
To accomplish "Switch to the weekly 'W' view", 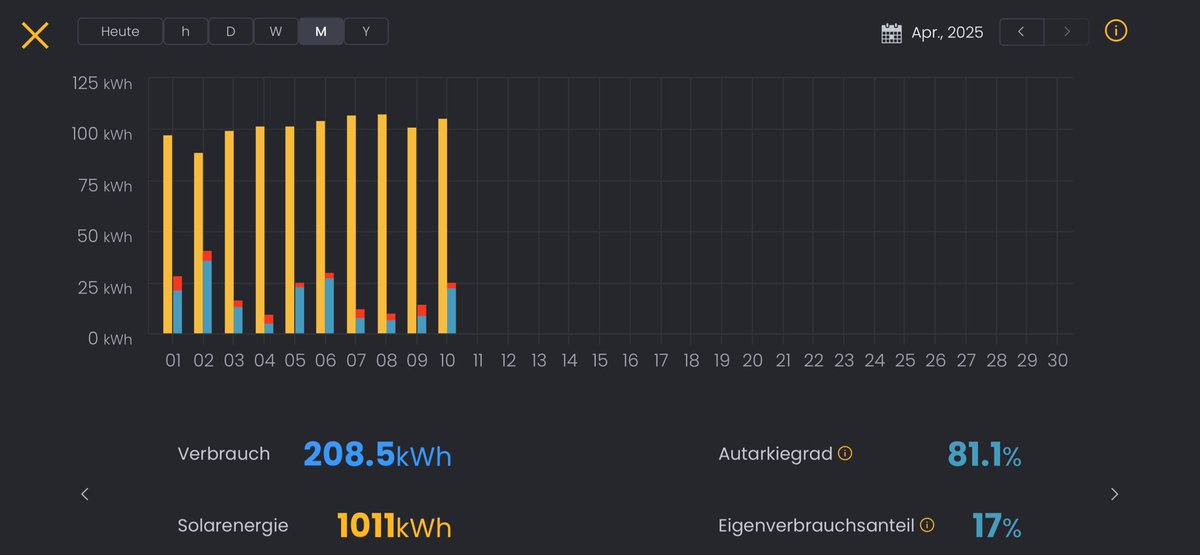I will click(276, 31).
